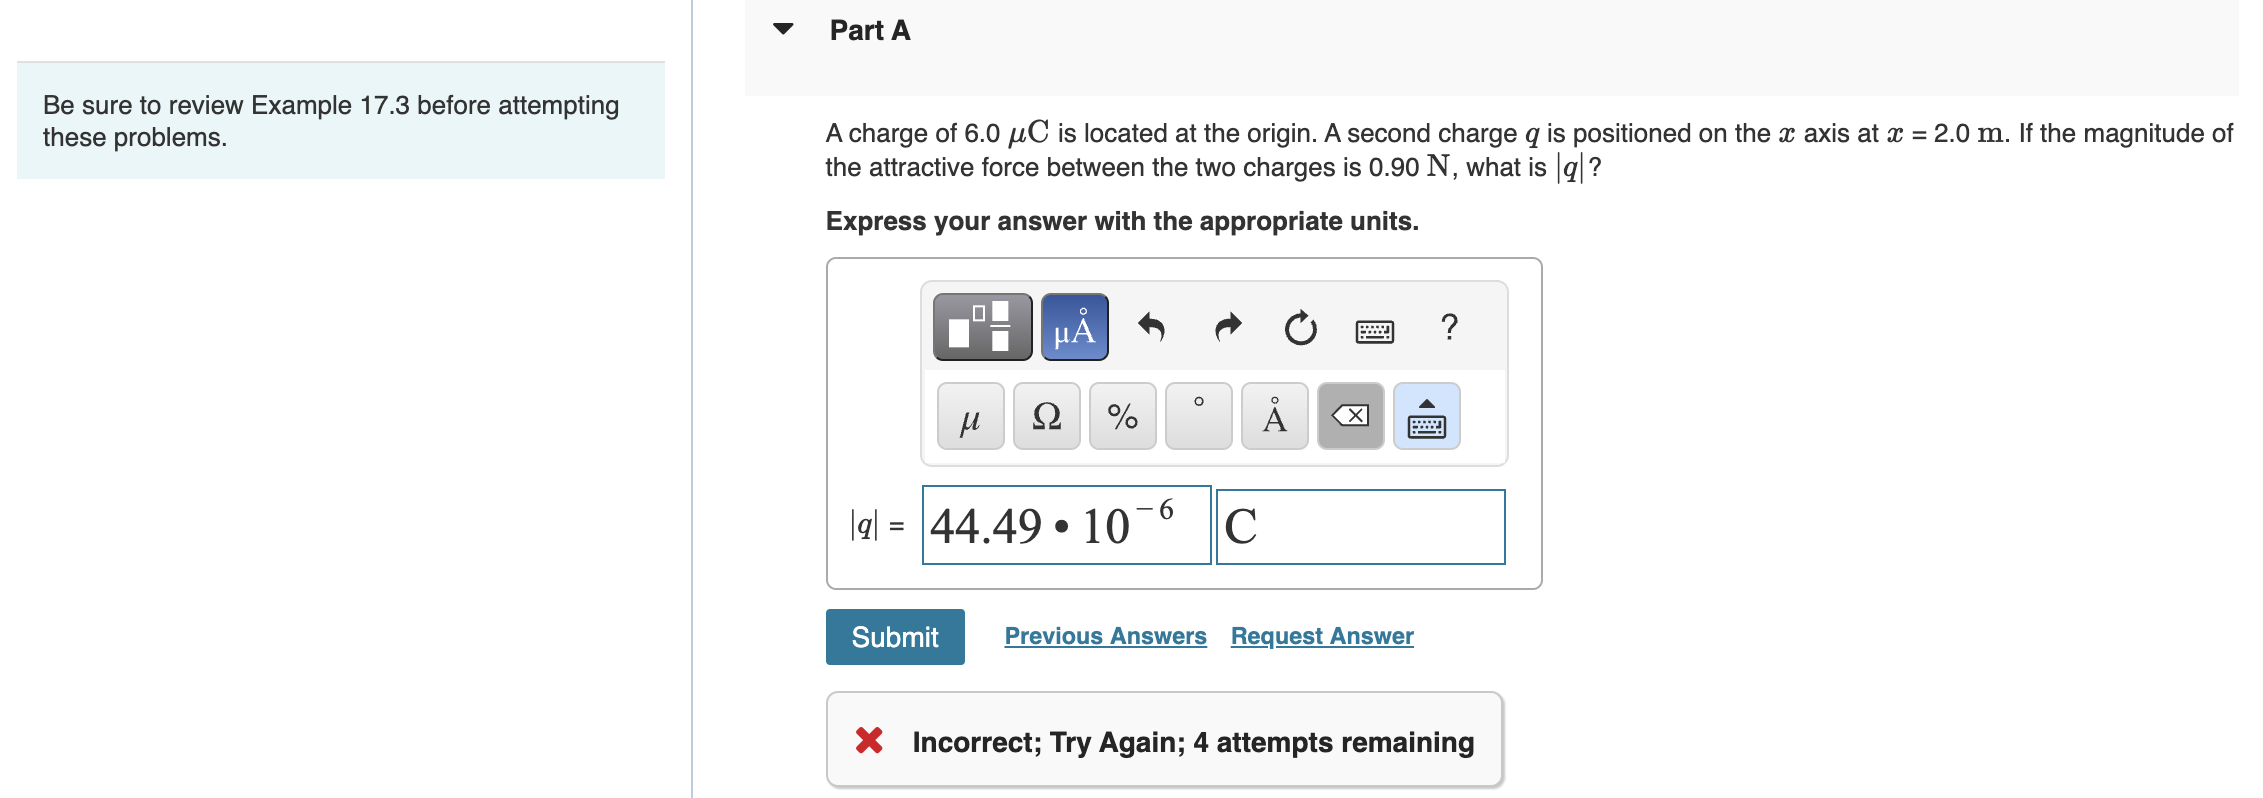This screenshot has height=798, width=2263.
Task: Click the redo arrow icon
Action: [1227, 328]
